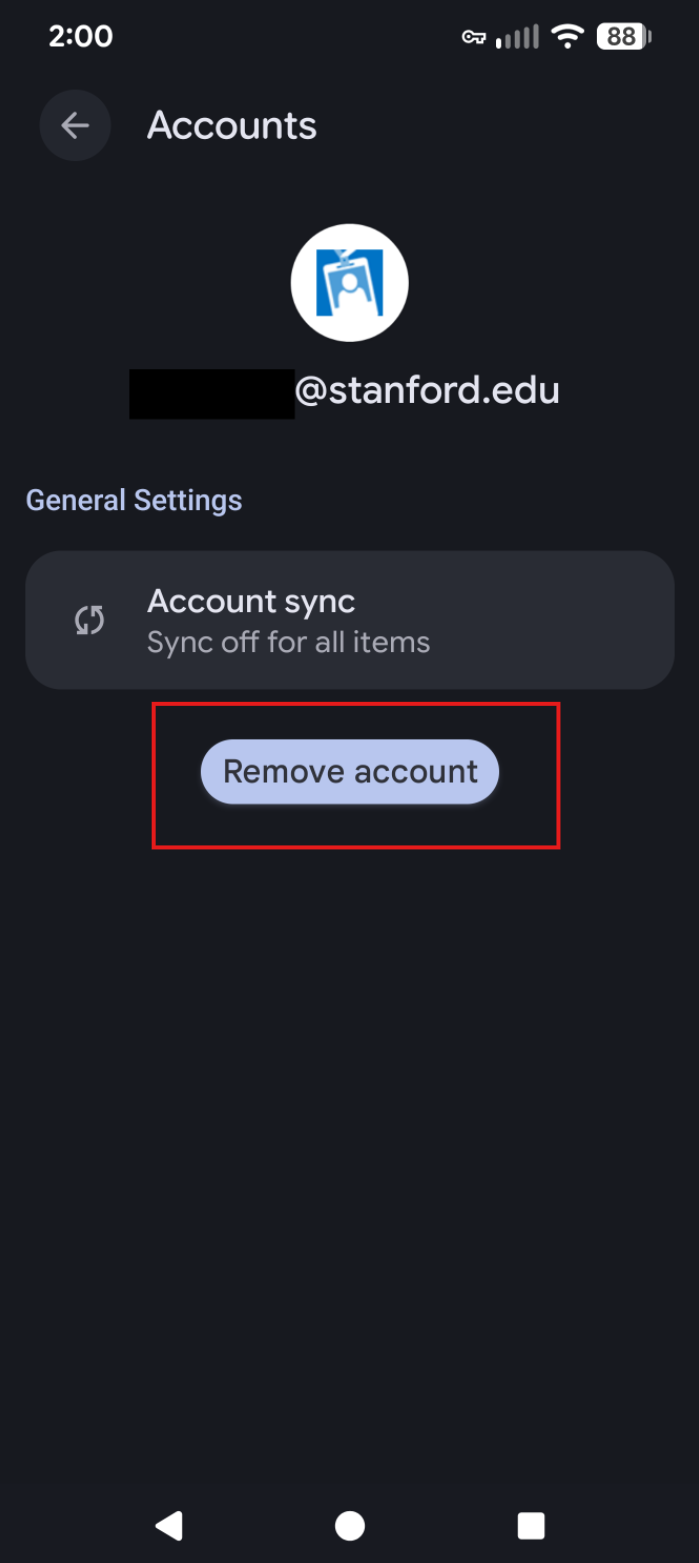Image resolution: width=699 pixels, height=1563 pixels.
Task: Open the Stanford account avatar picture
Action: (x=349, y=282)
